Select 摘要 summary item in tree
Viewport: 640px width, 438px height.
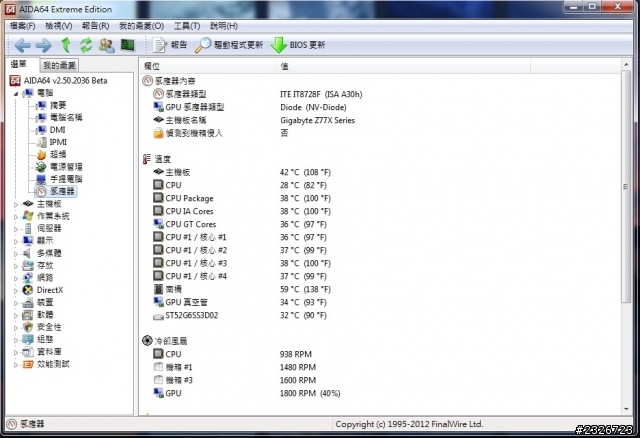[x=58, y=105]
